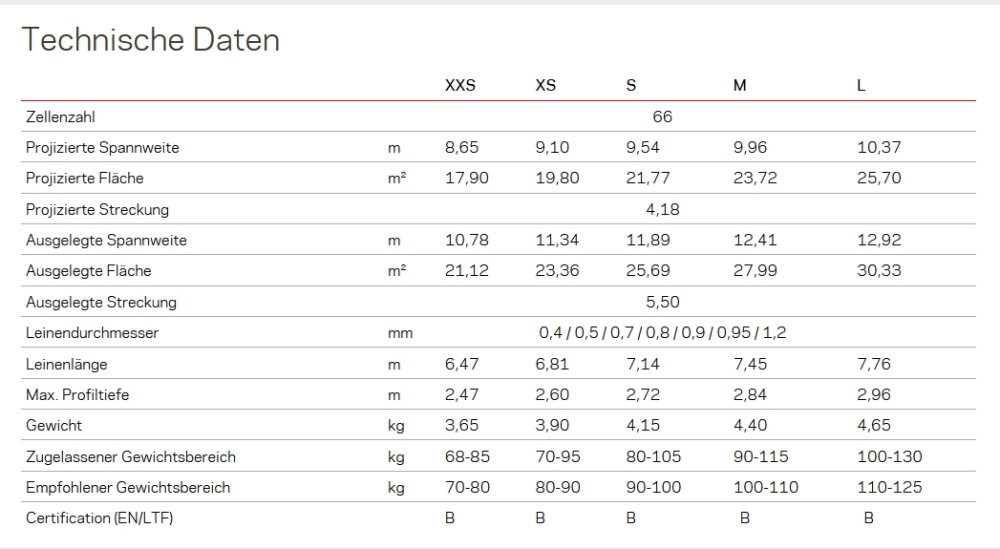Select the XS size column header
The image size is (1000, 549).
545,85
